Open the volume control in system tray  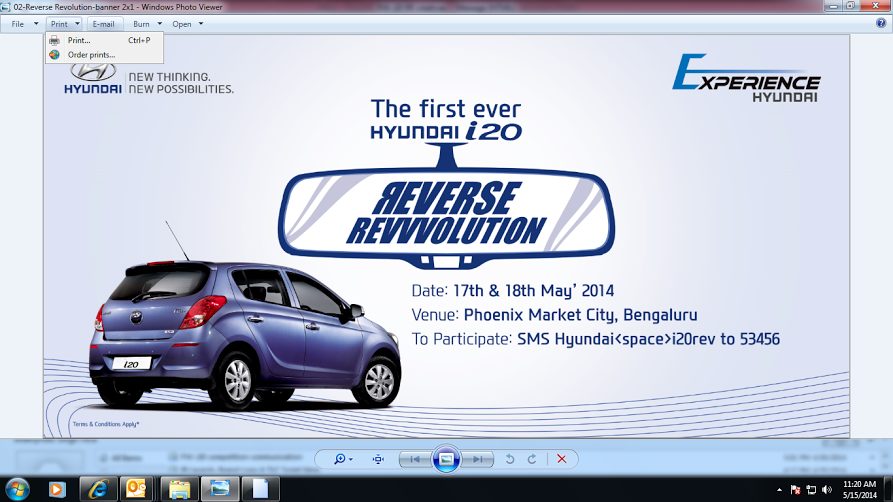tap(827, 489)
